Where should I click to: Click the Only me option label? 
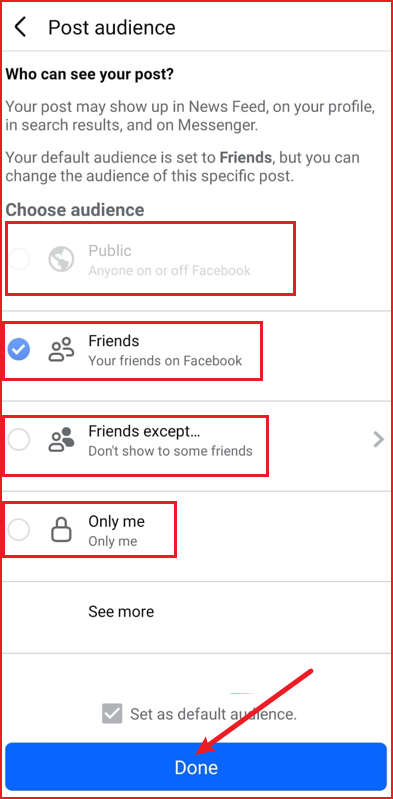[116, 521]
